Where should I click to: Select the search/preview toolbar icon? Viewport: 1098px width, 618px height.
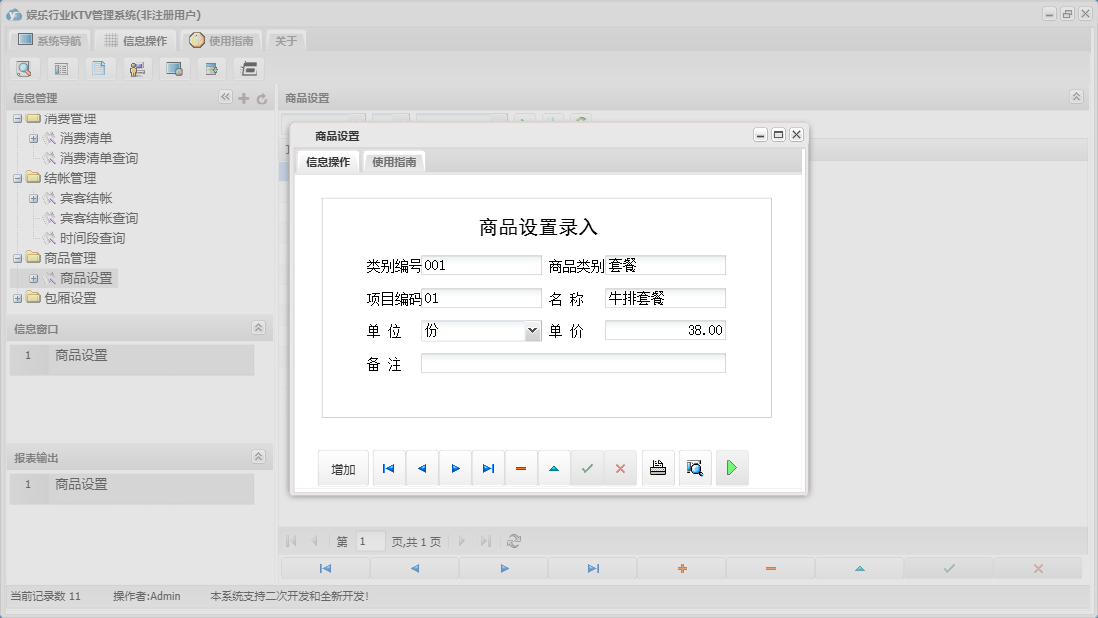[24, 68]
